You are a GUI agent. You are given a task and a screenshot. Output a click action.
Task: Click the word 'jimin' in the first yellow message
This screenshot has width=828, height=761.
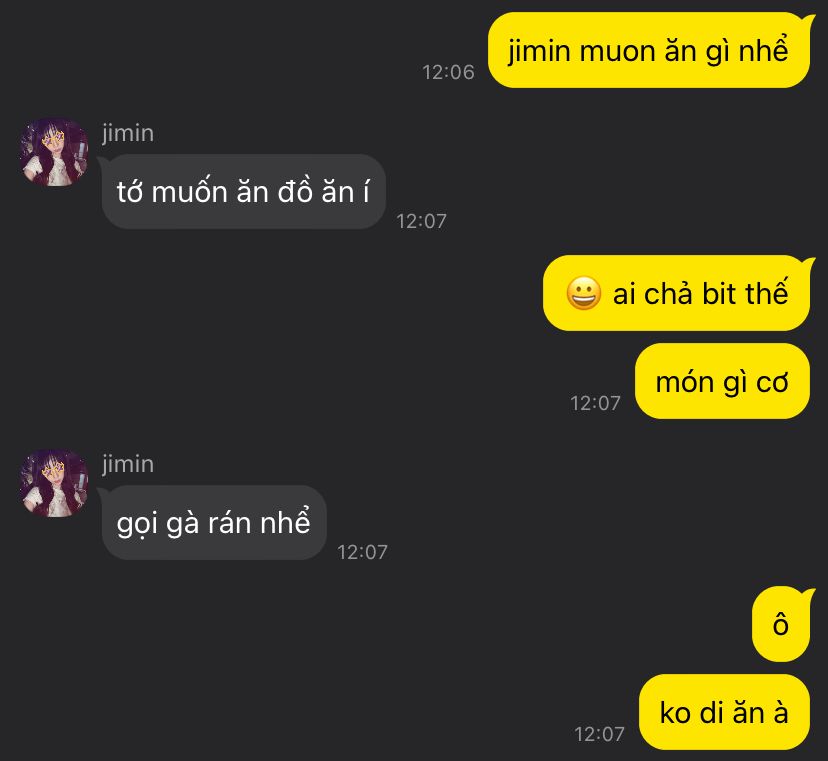tap(539, 52)
